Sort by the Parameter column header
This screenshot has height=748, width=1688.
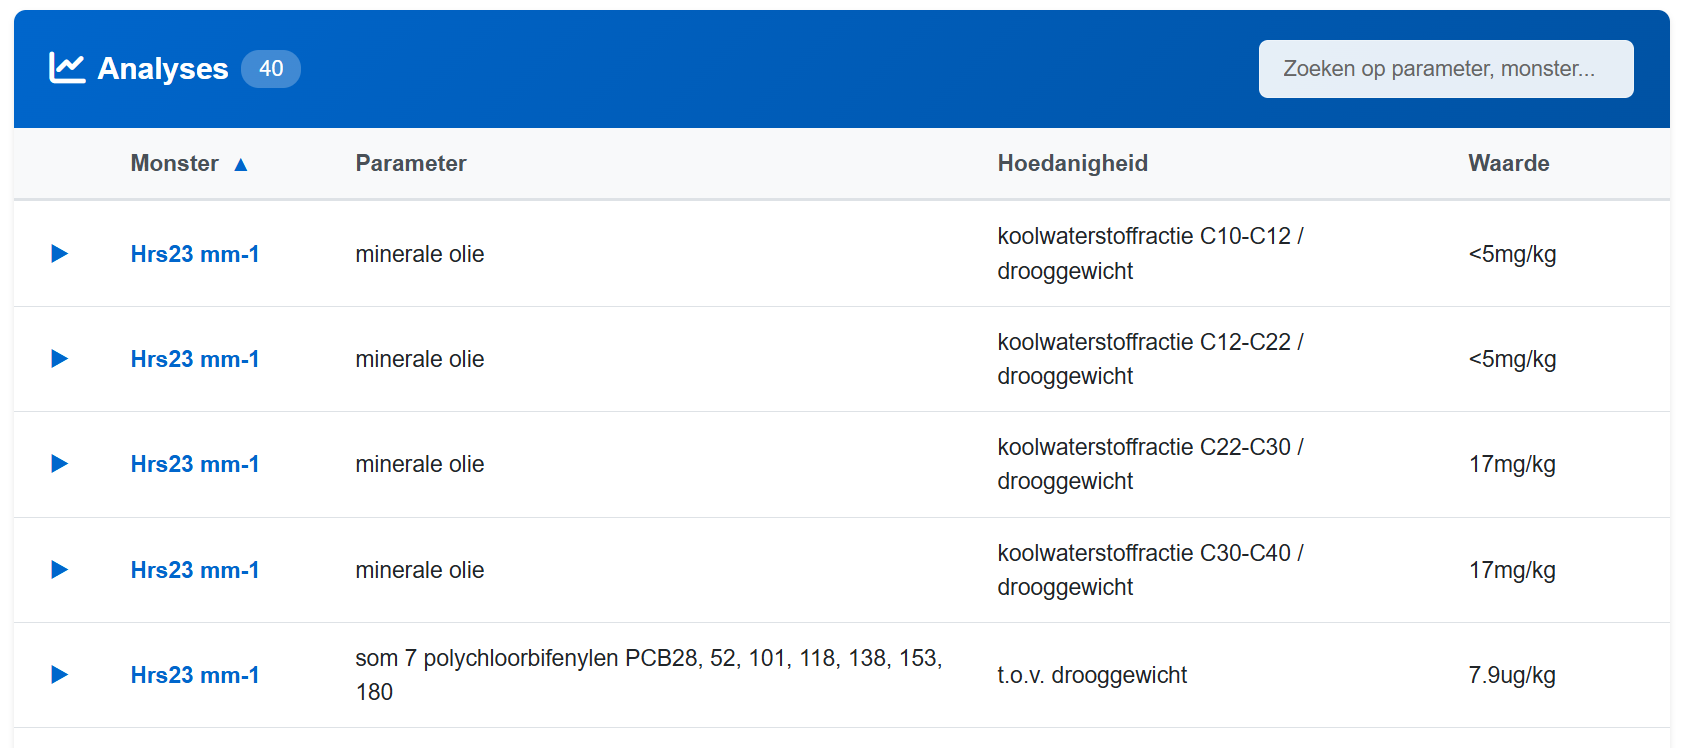[x=411, y=164]
